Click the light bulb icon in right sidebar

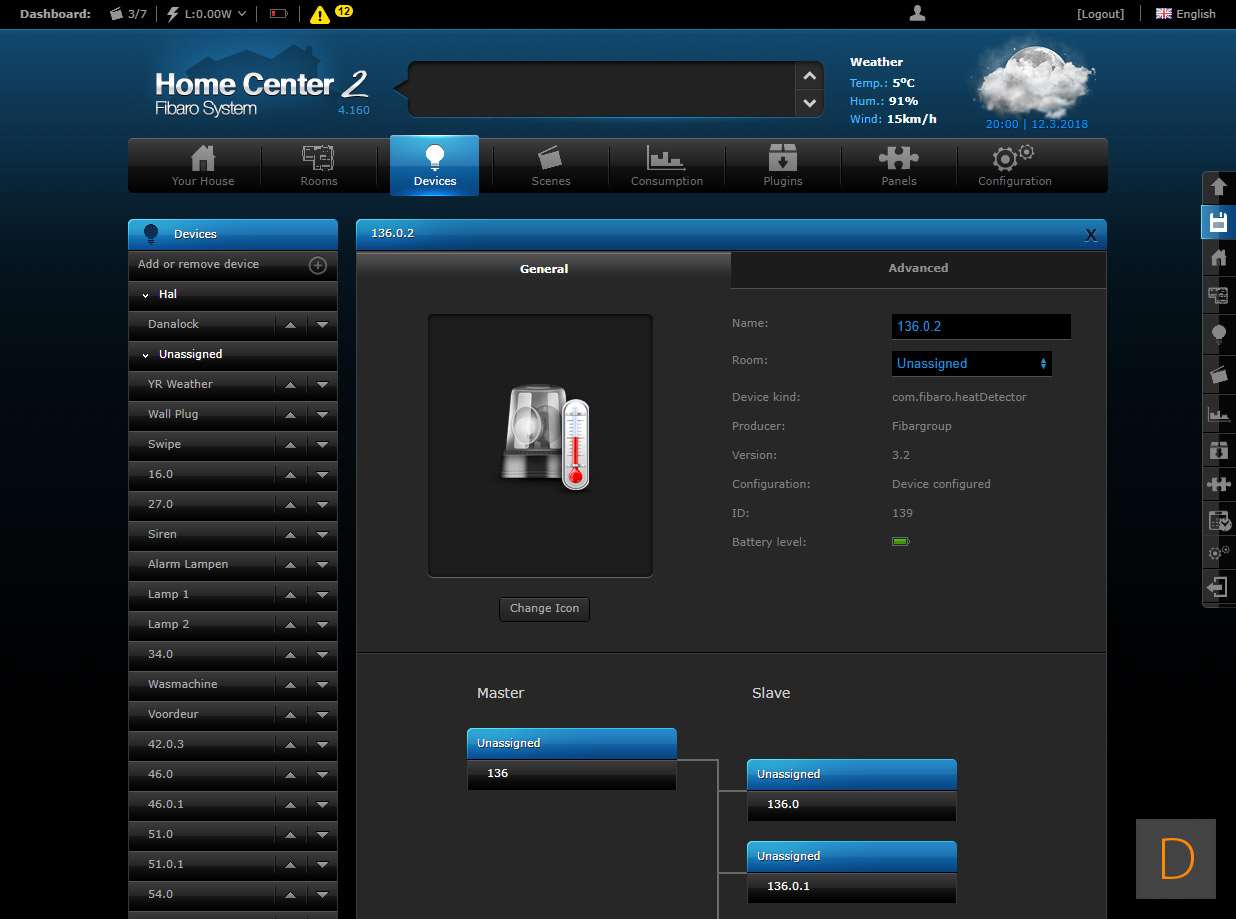click(x=1218, y=334)
